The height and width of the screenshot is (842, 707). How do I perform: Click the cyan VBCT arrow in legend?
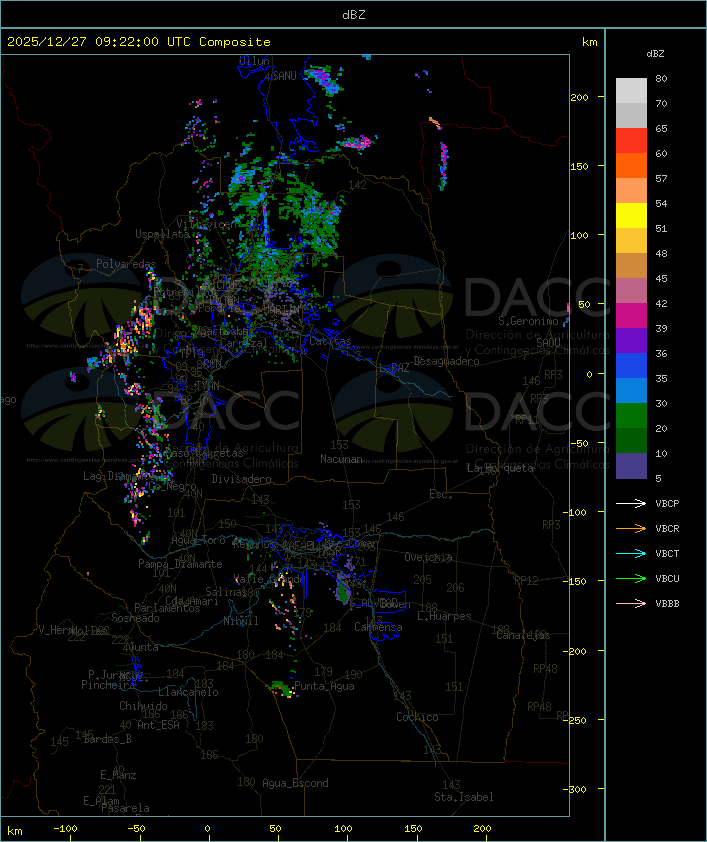[631, 553]
